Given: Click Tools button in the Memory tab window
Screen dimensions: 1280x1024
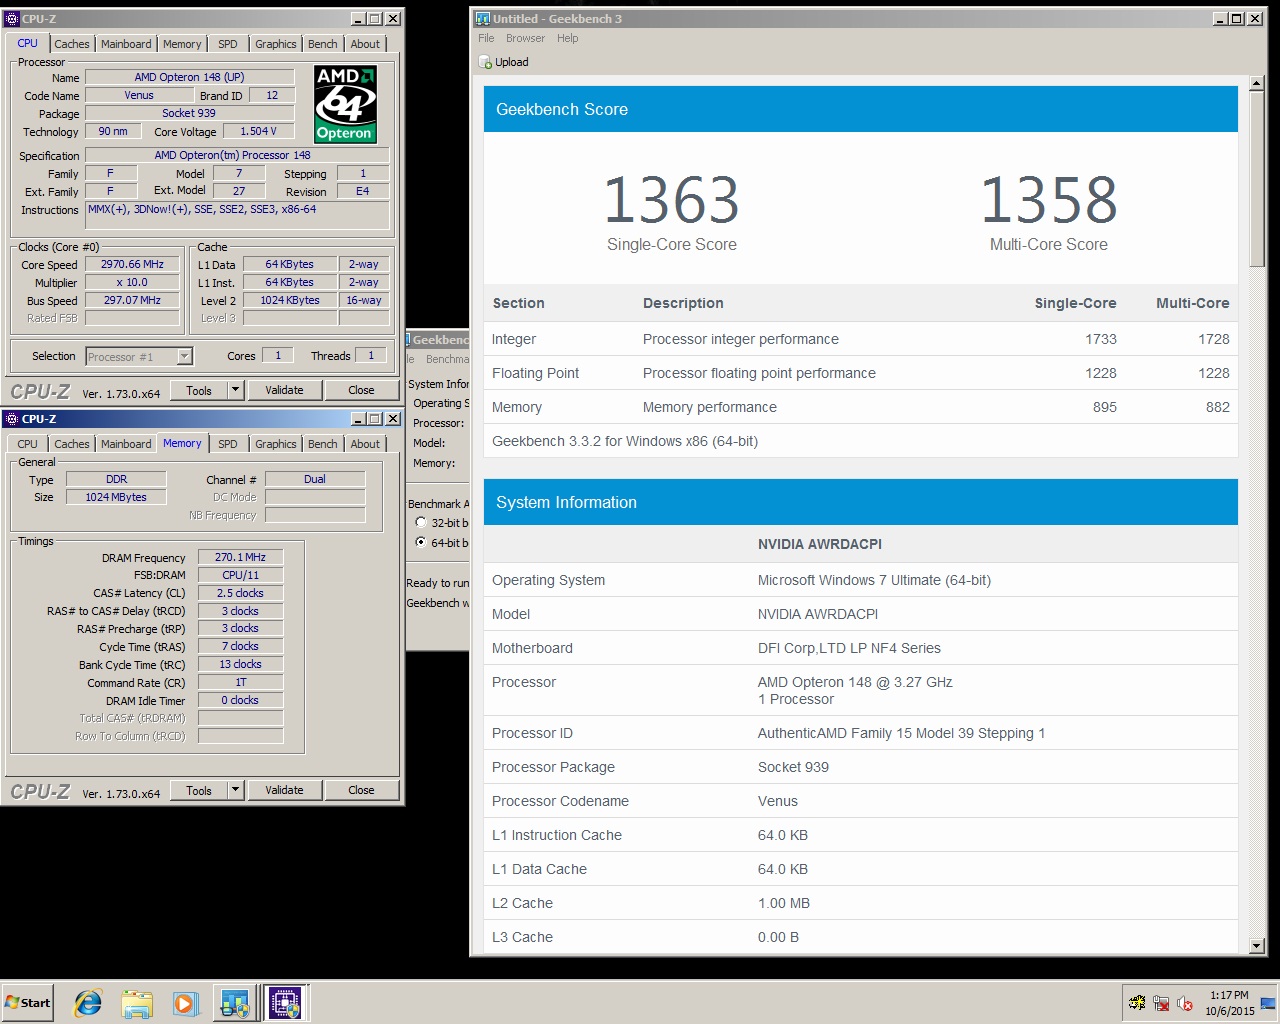Looking at the screenshot, I should pos(199,790).
